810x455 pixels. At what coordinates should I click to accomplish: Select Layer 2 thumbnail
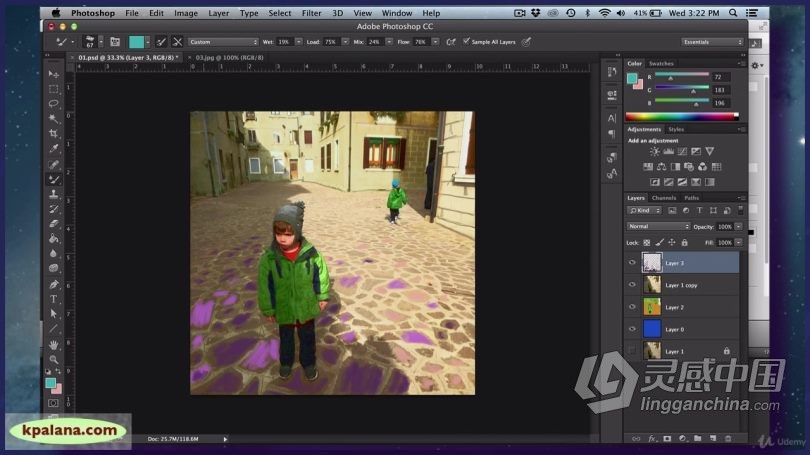[x=652, y=307]
